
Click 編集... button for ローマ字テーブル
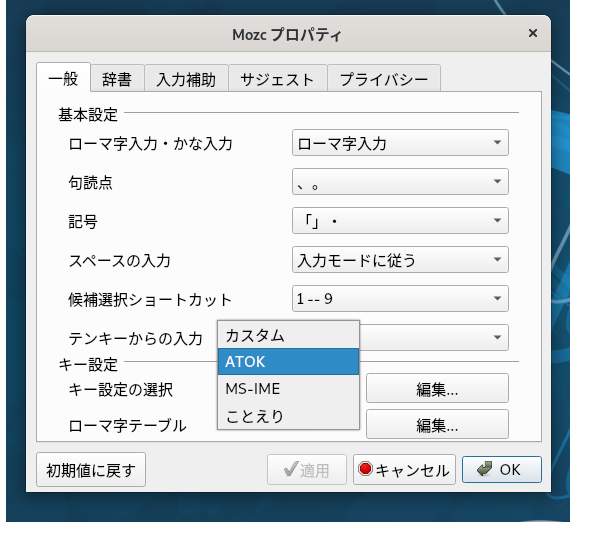[x=437, y=425]
